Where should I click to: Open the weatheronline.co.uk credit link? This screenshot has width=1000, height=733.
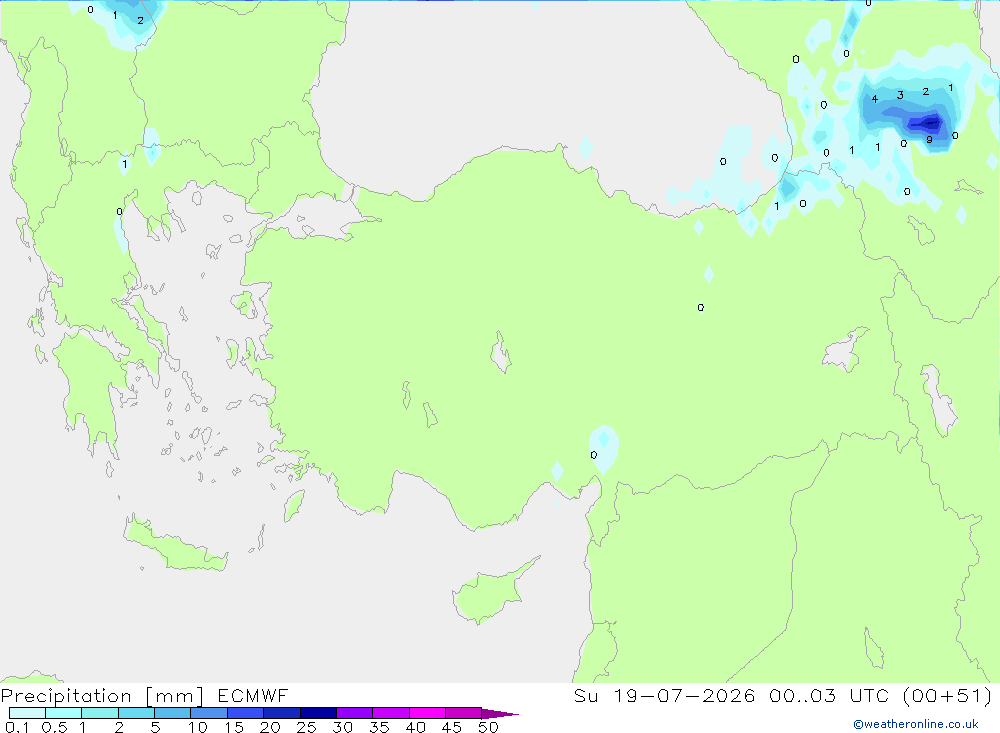point(916,724)
